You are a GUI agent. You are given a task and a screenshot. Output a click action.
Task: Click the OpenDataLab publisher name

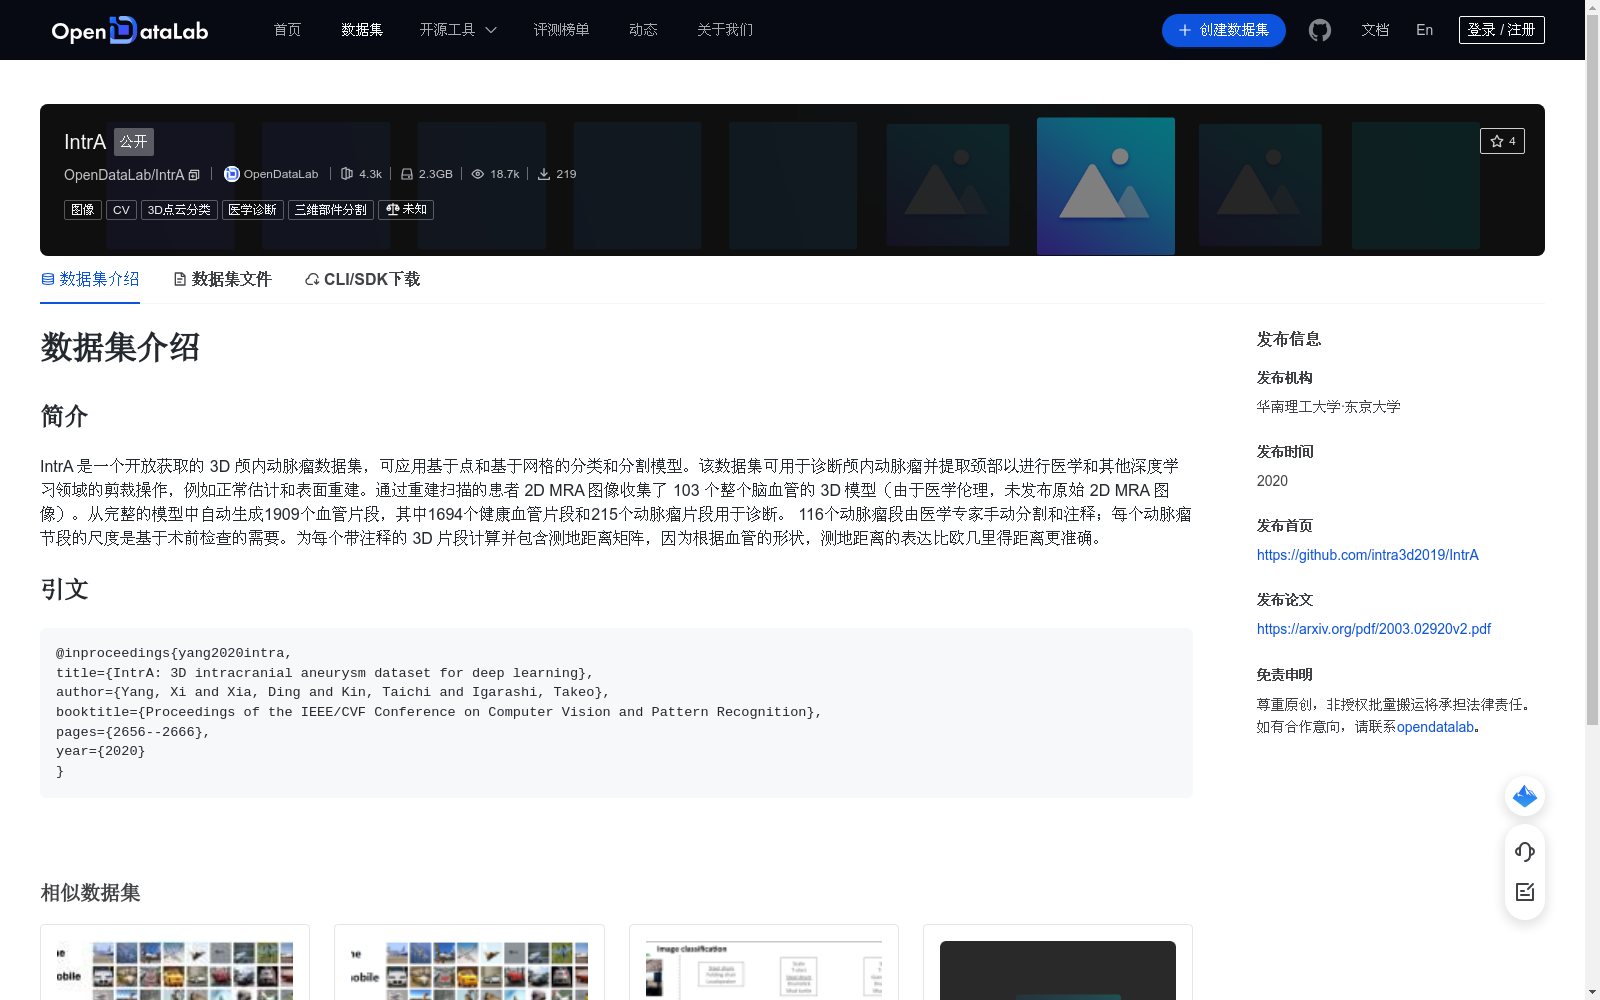point(281,174)
